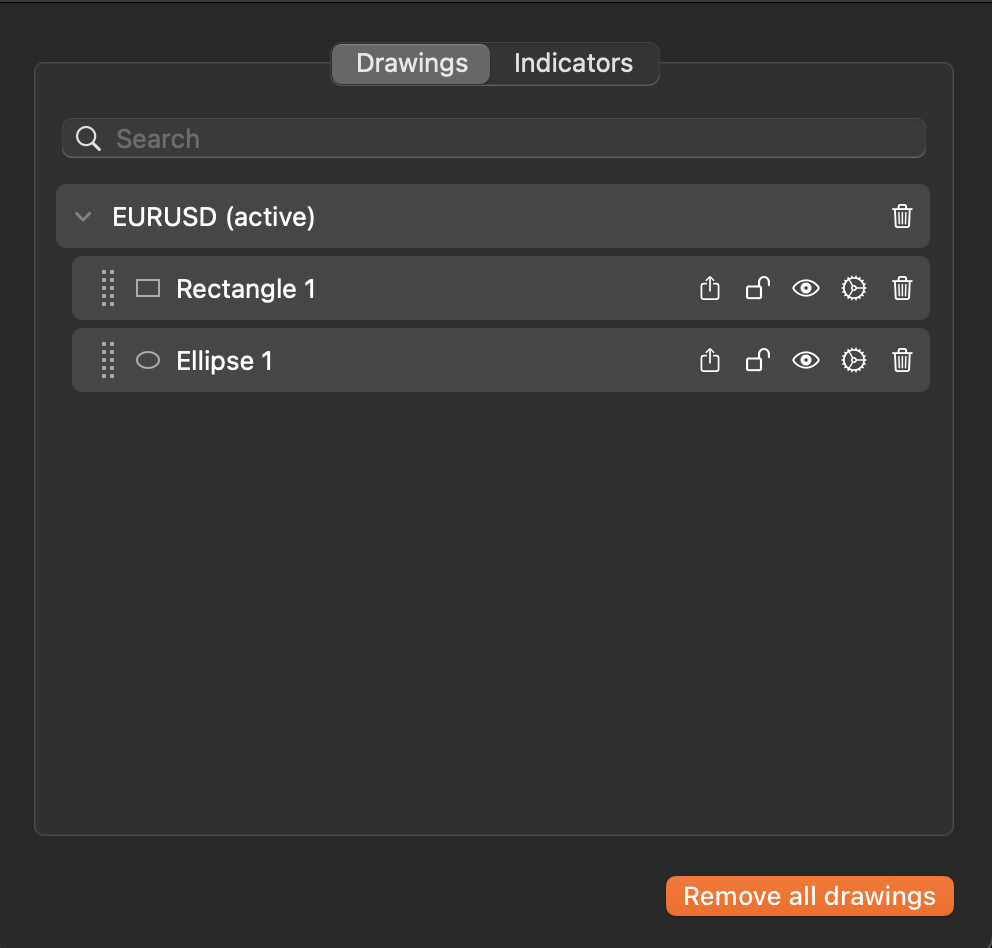The image size is (992, 948).
Task: Hide Ellipse 1 using the eye icon
Action: point(805,361)
